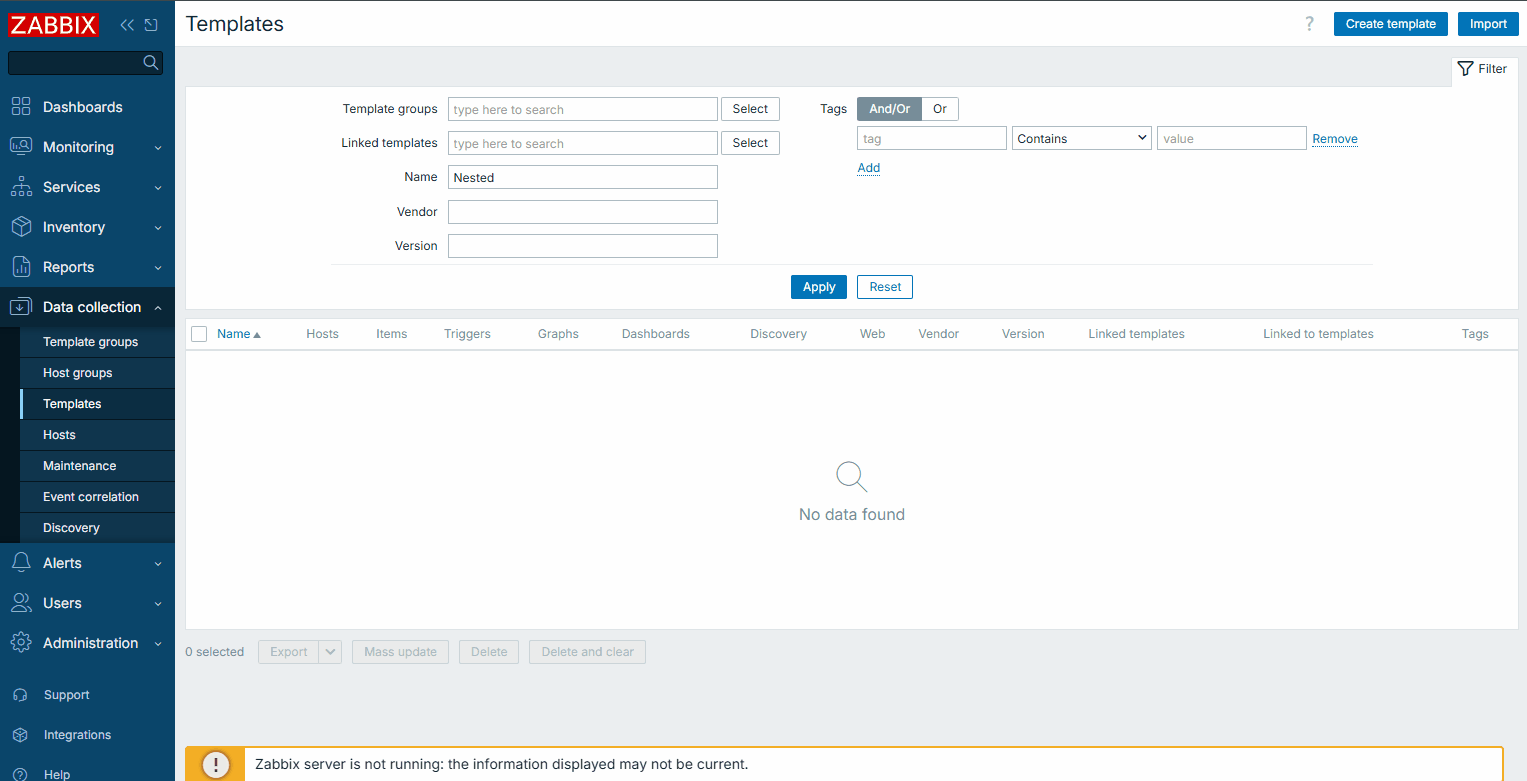The image size is (1527, 781).
Task: Open the Support link in sidebar
Action: click(66, 695)
